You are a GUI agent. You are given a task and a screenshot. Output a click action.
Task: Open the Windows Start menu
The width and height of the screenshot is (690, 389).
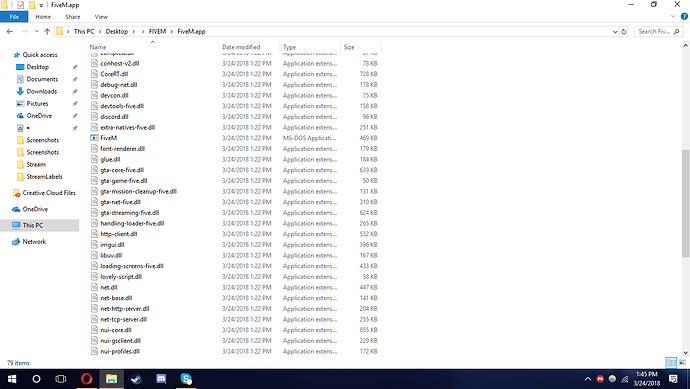click(12, 379)
